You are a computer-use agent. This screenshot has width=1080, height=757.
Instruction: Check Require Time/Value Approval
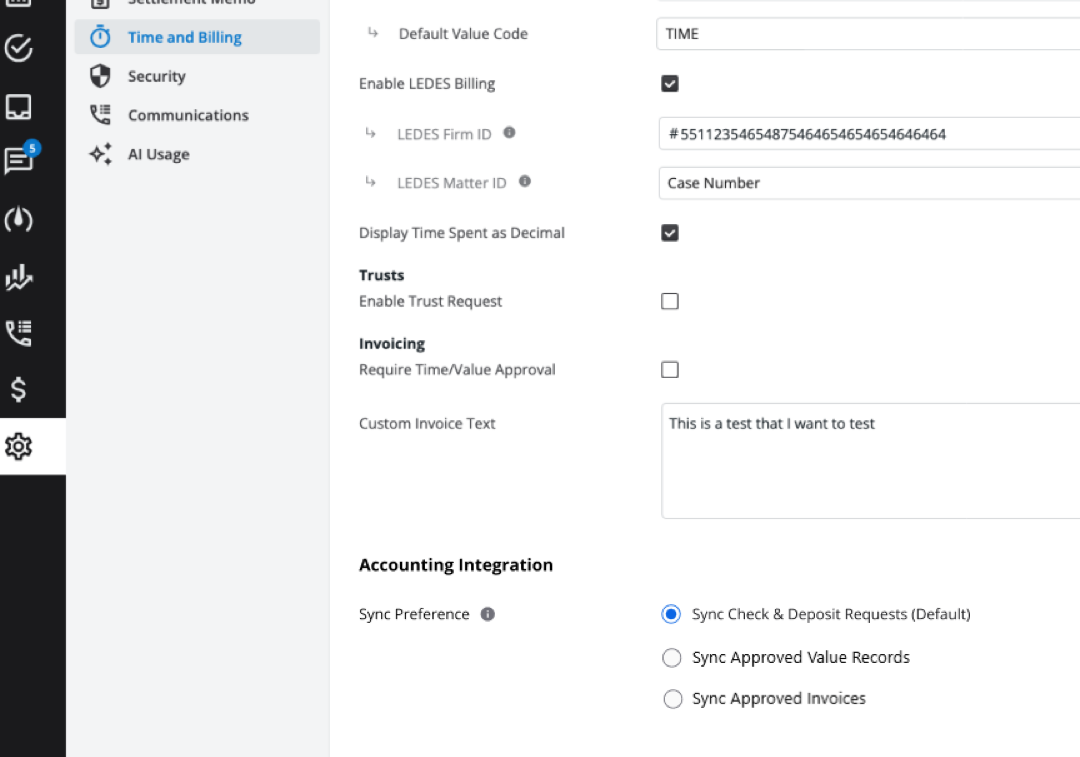[669, 369]
